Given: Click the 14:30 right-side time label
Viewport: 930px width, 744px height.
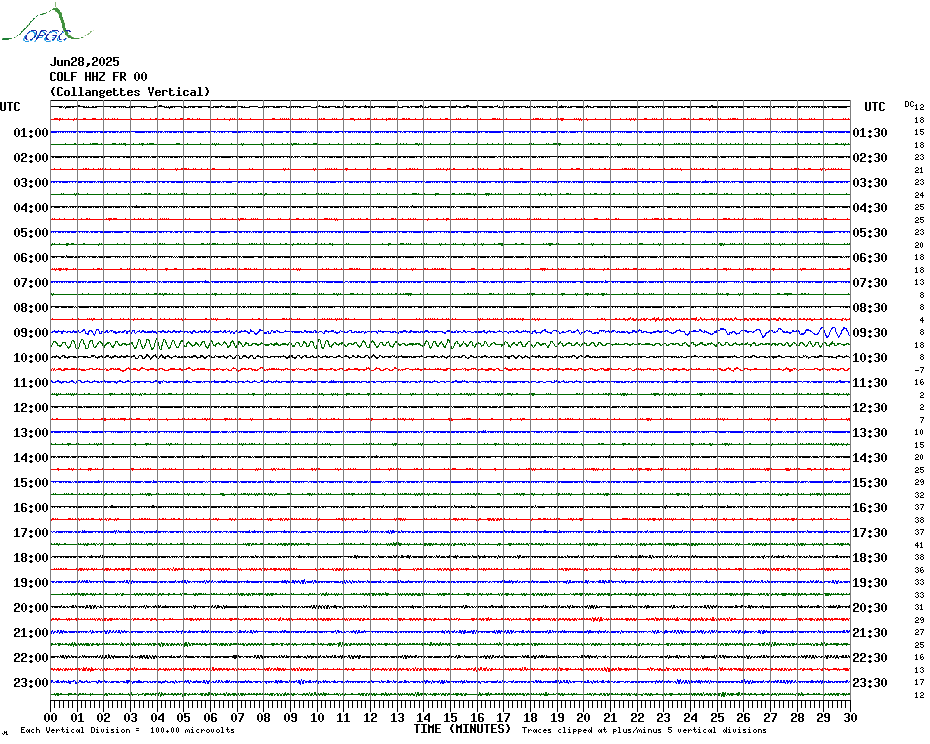Looking at the screenshot, I should point(870,457).
